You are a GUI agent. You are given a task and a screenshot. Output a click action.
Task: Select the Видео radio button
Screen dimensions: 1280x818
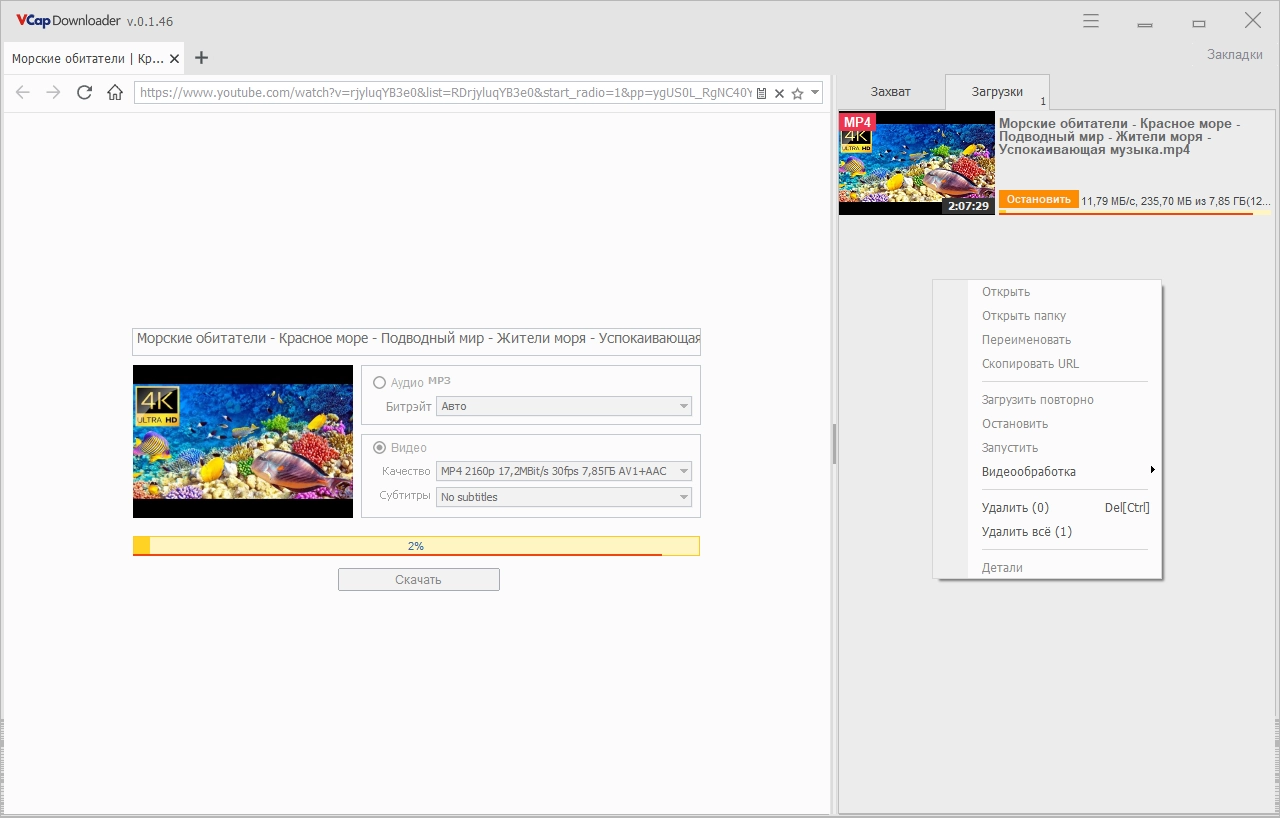pyautogui.click(x=379, y=448)
